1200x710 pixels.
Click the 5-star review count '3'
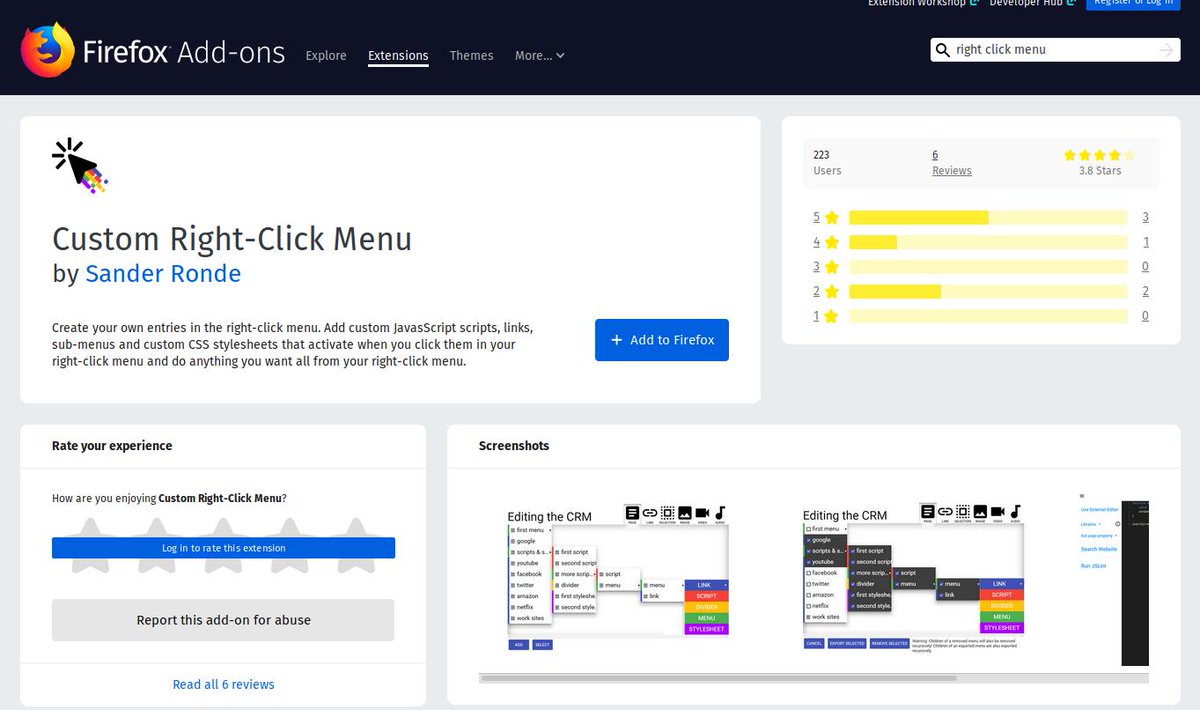click(x=1145, y=217)
